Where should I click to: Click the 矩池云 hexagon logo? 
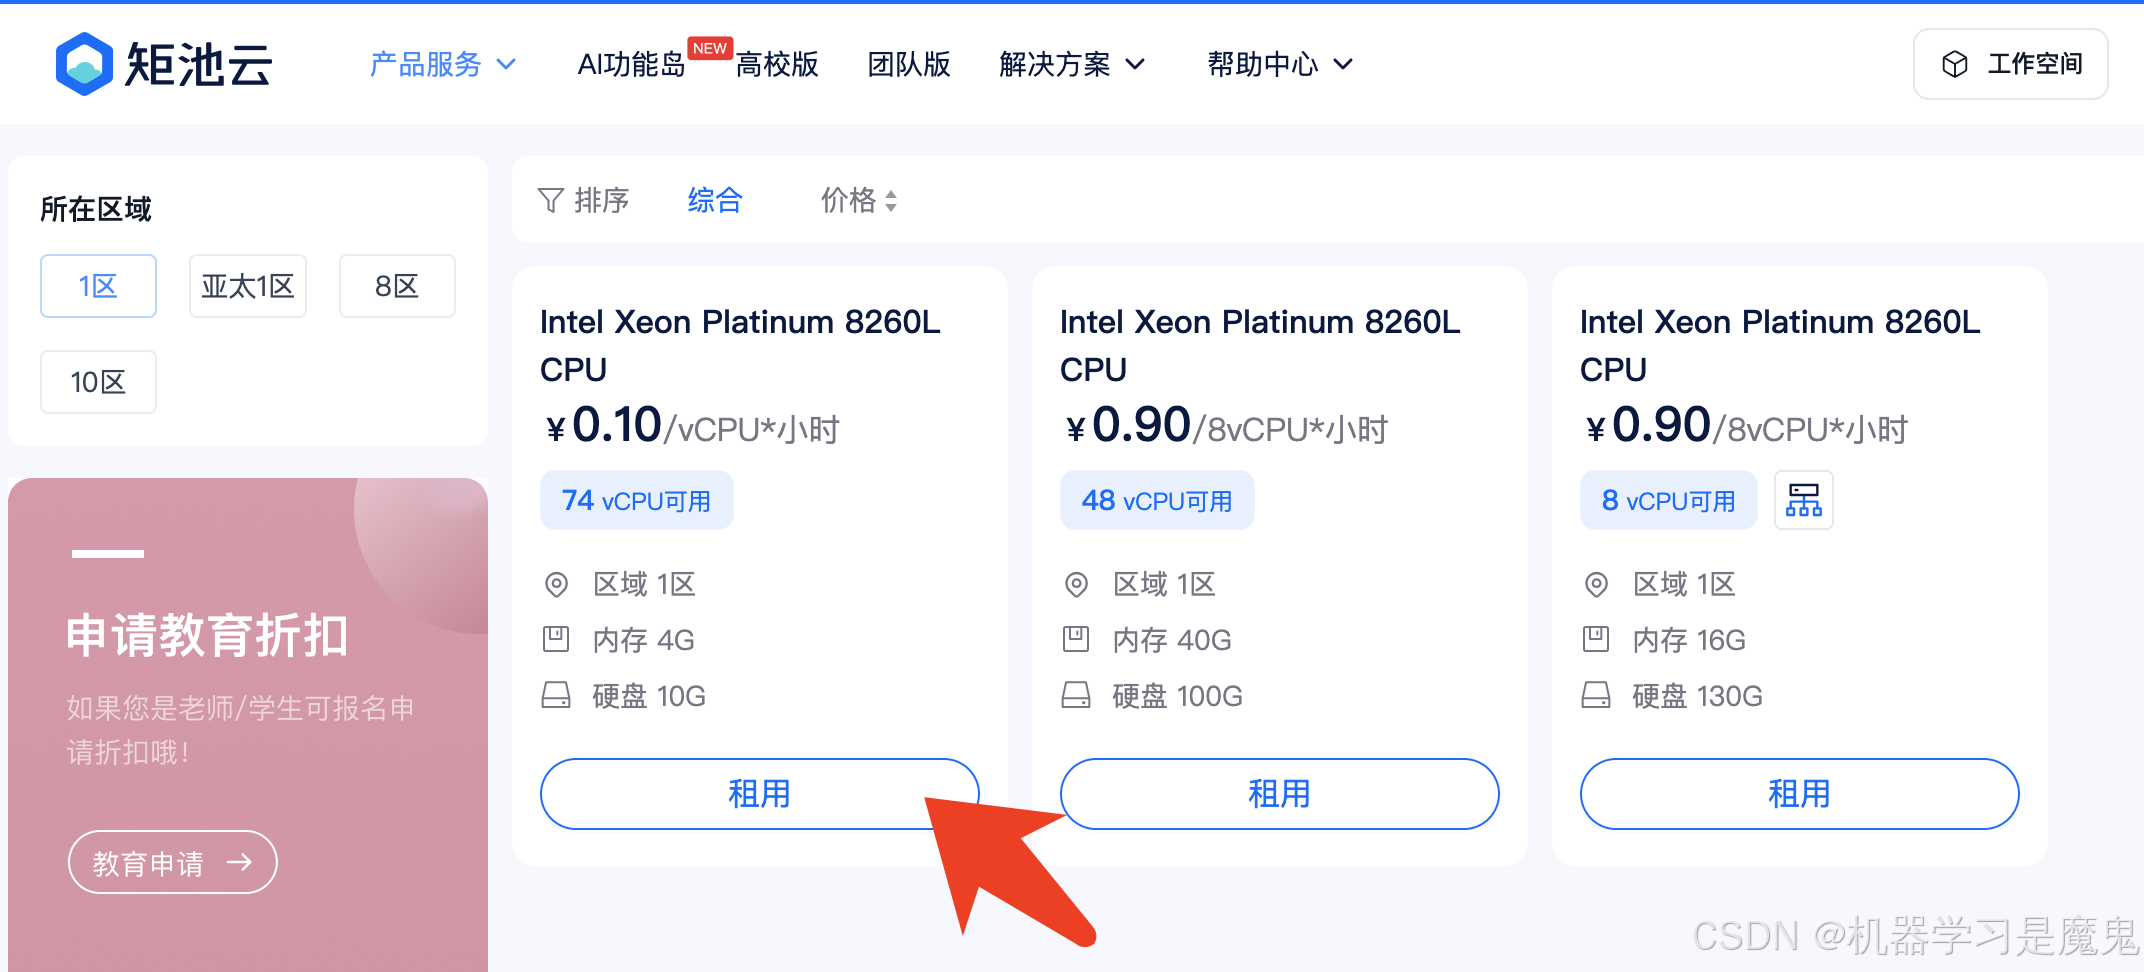click(x=84, y=64)
